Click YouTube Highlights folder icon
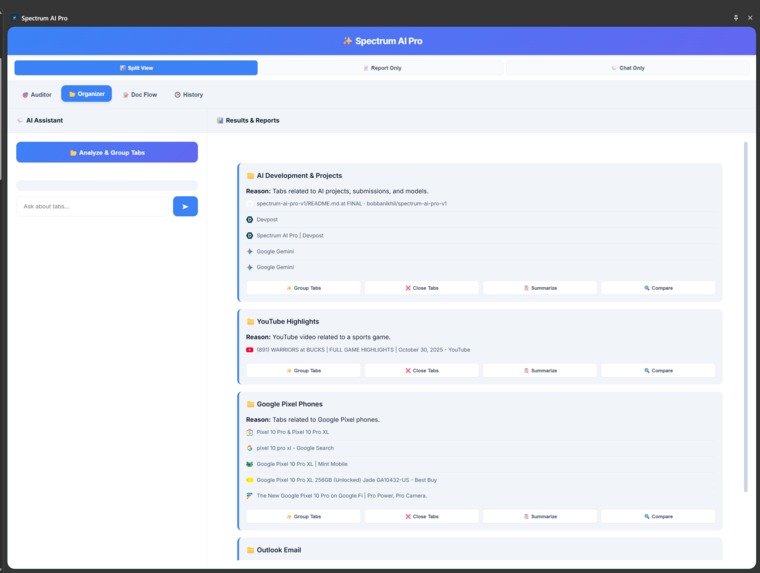 251,321
